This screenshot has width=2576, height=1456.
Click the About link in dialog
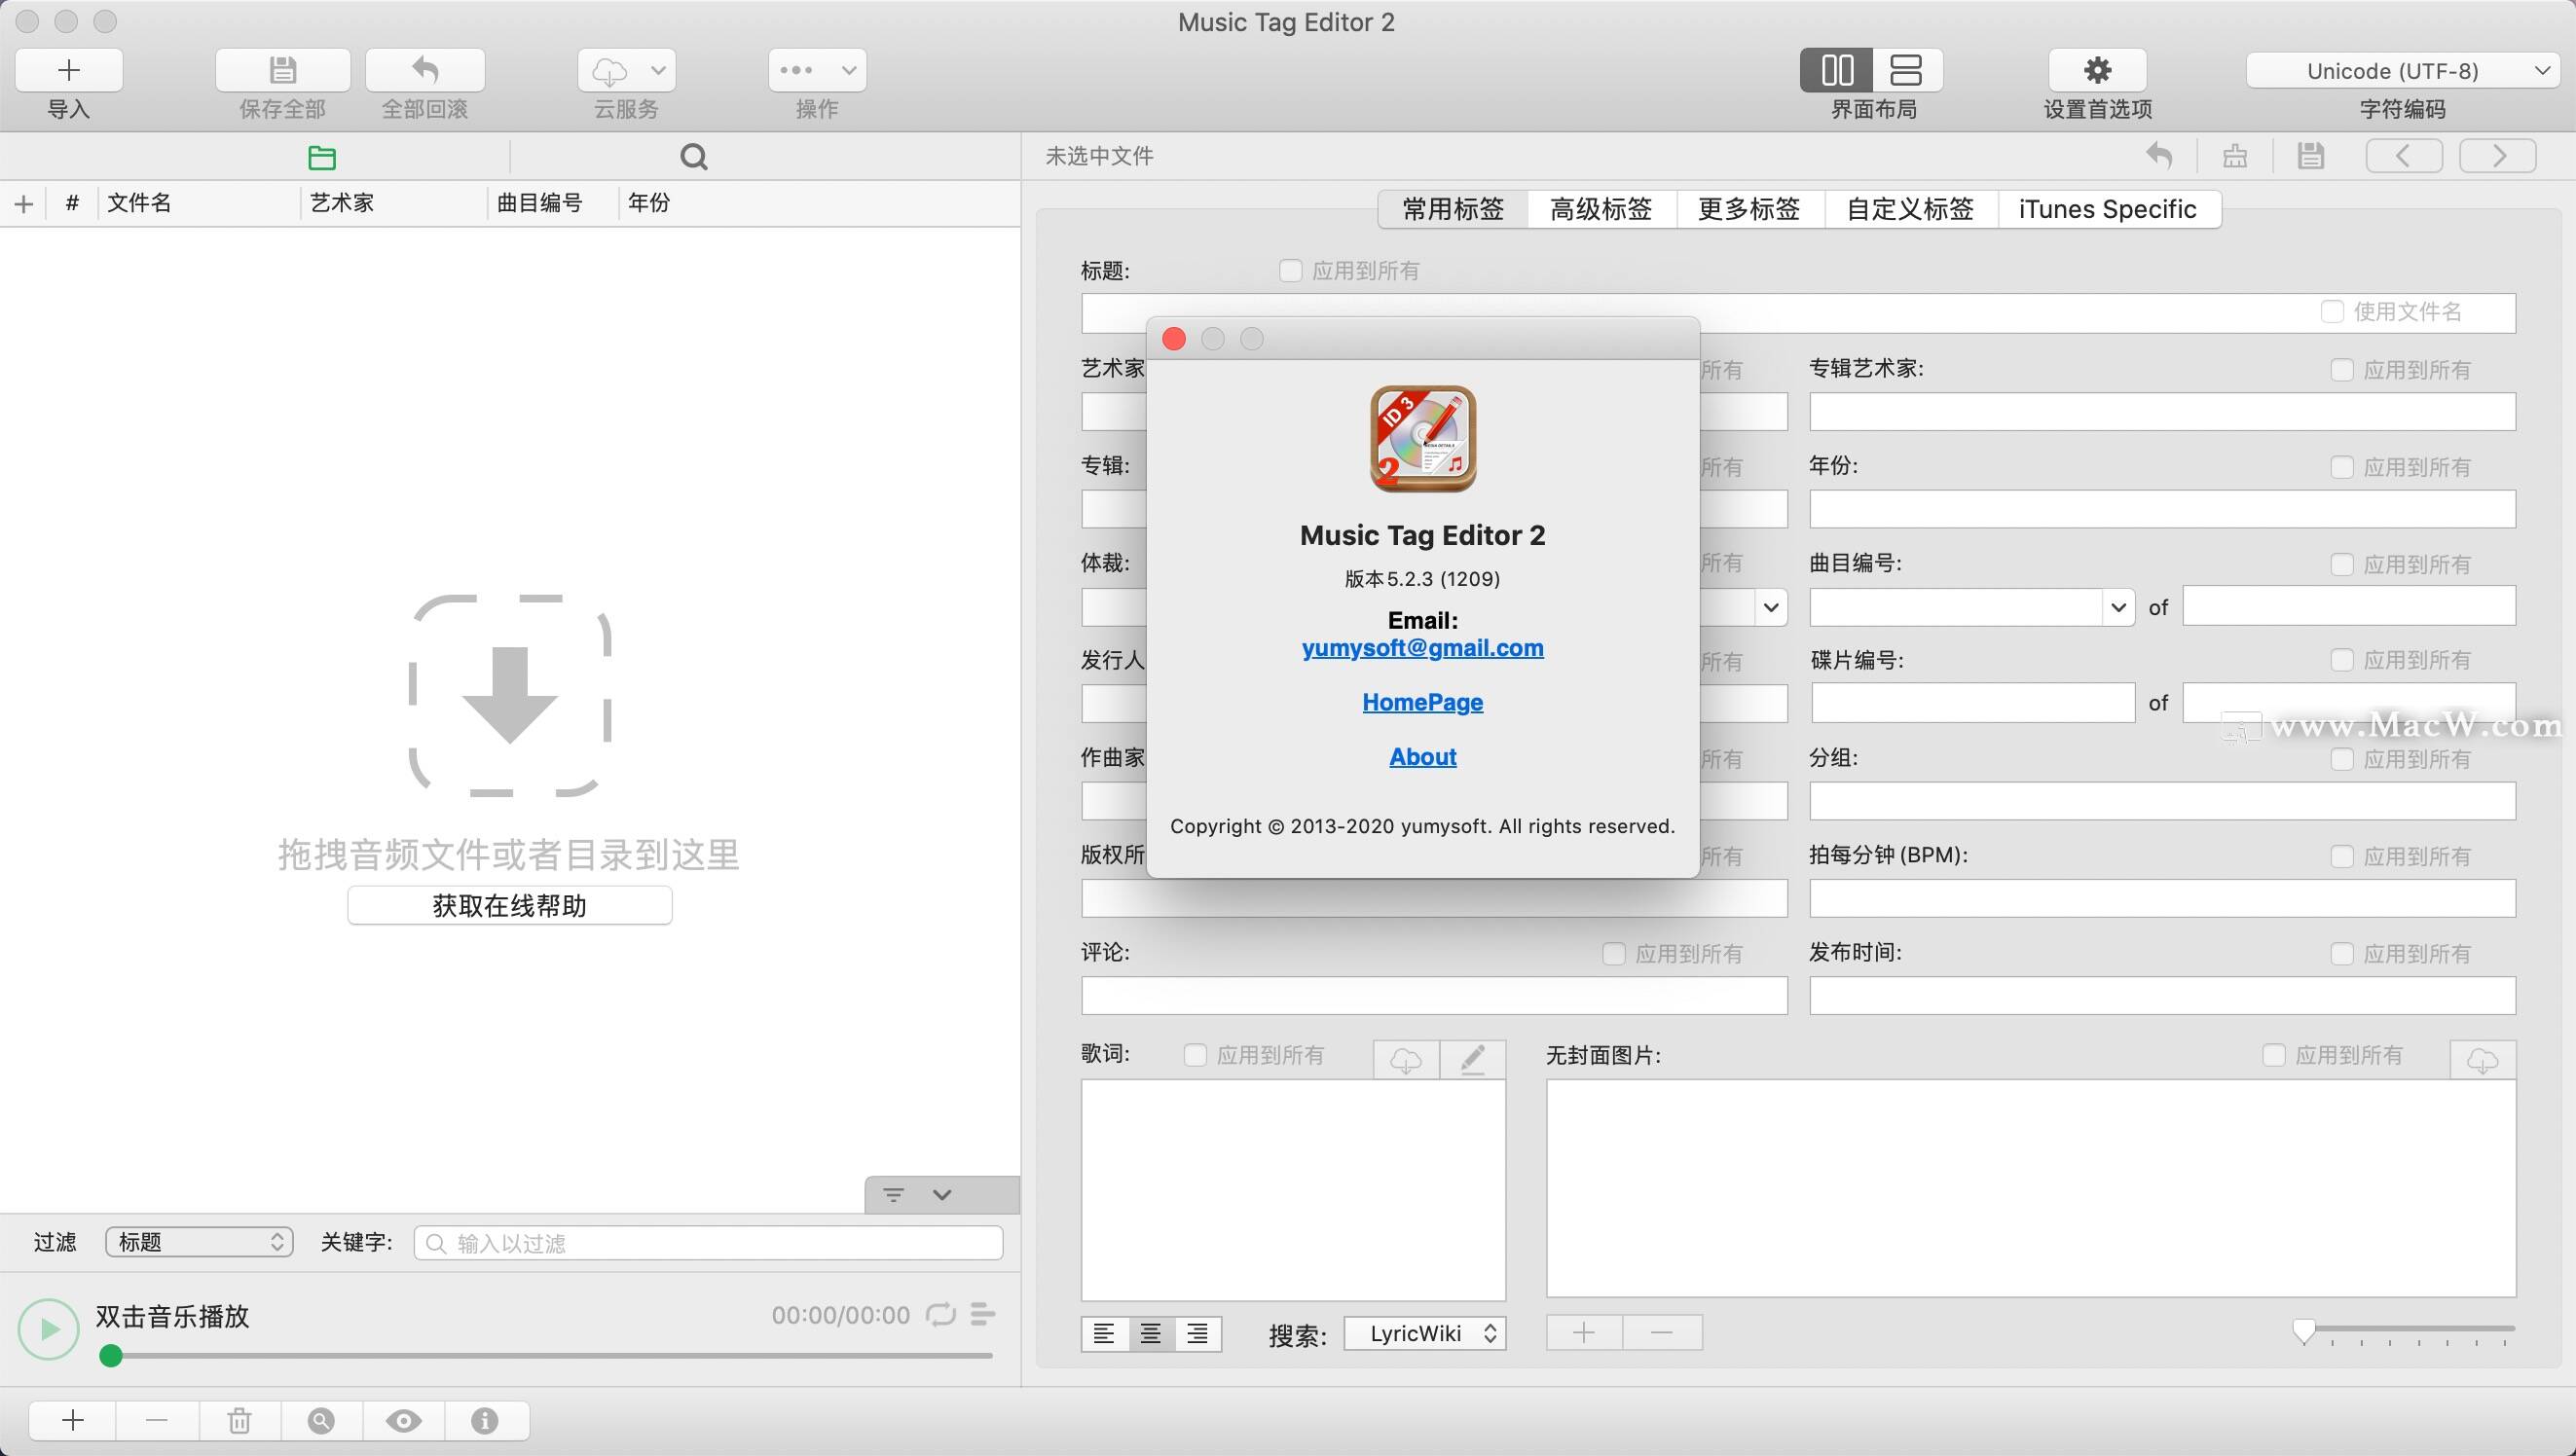[1422, 757]
